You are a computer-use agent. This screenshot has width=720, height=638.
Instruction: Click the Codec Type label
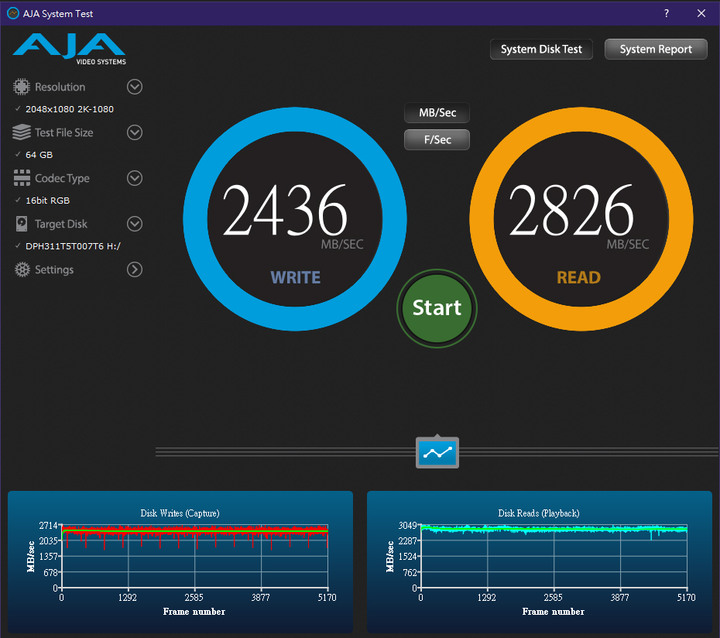[x=62, y=178]
